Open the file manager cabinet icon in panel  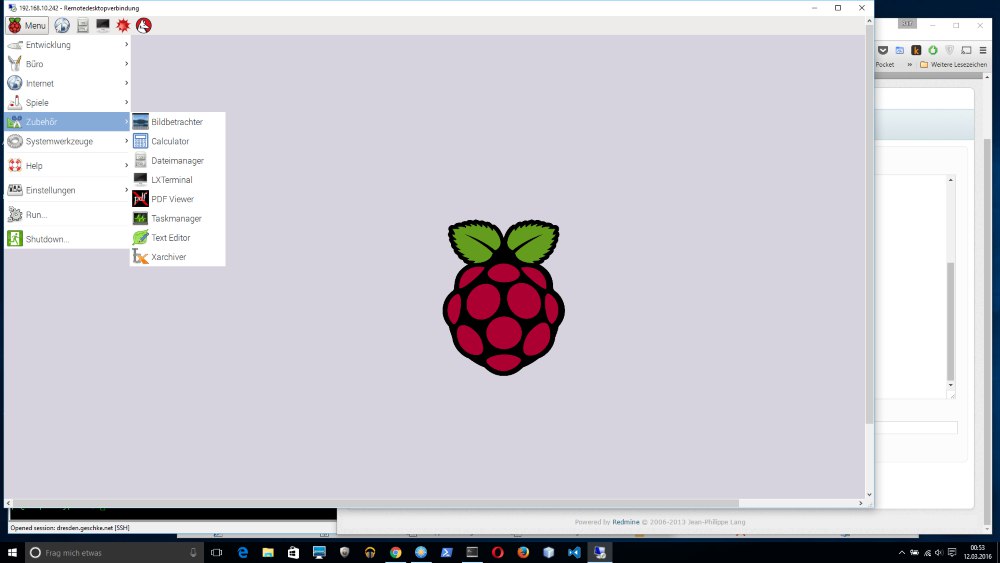[x=82, y=26]
